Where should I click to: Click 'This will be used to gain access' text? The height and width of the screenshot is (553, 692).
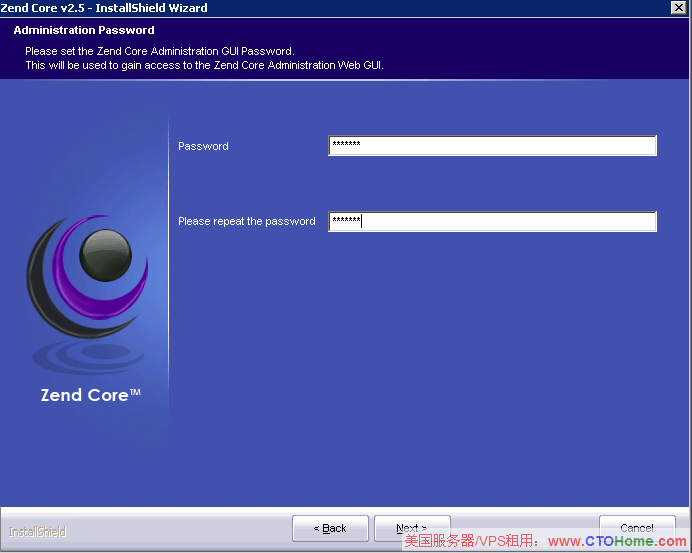pos(204,65)
